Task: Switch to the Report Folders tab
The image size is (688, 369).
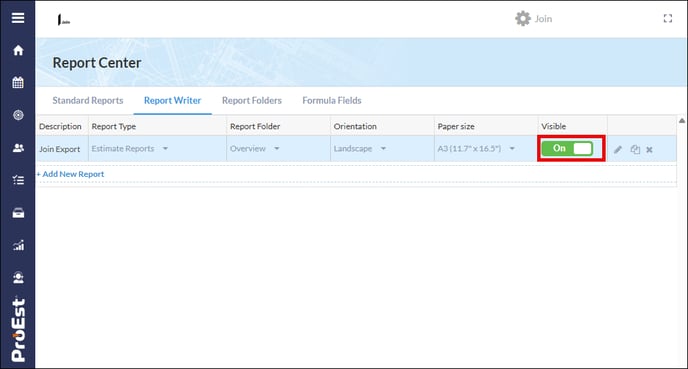Action: [x=252, y=100]
